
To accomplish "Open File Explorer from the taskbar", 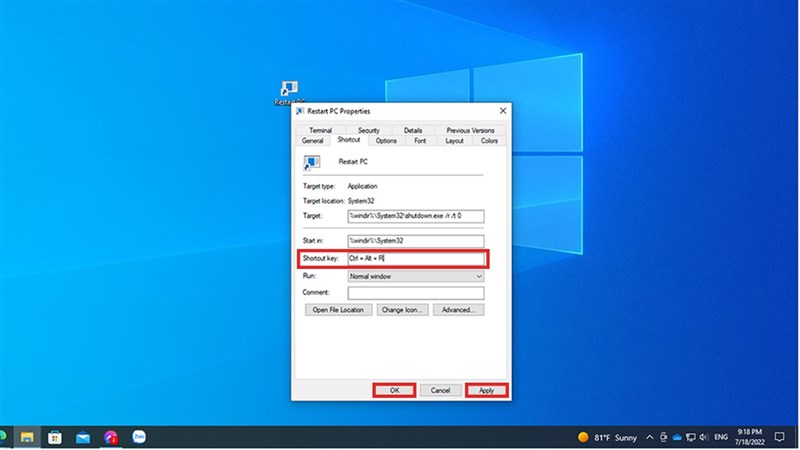I will pos(27,437).
